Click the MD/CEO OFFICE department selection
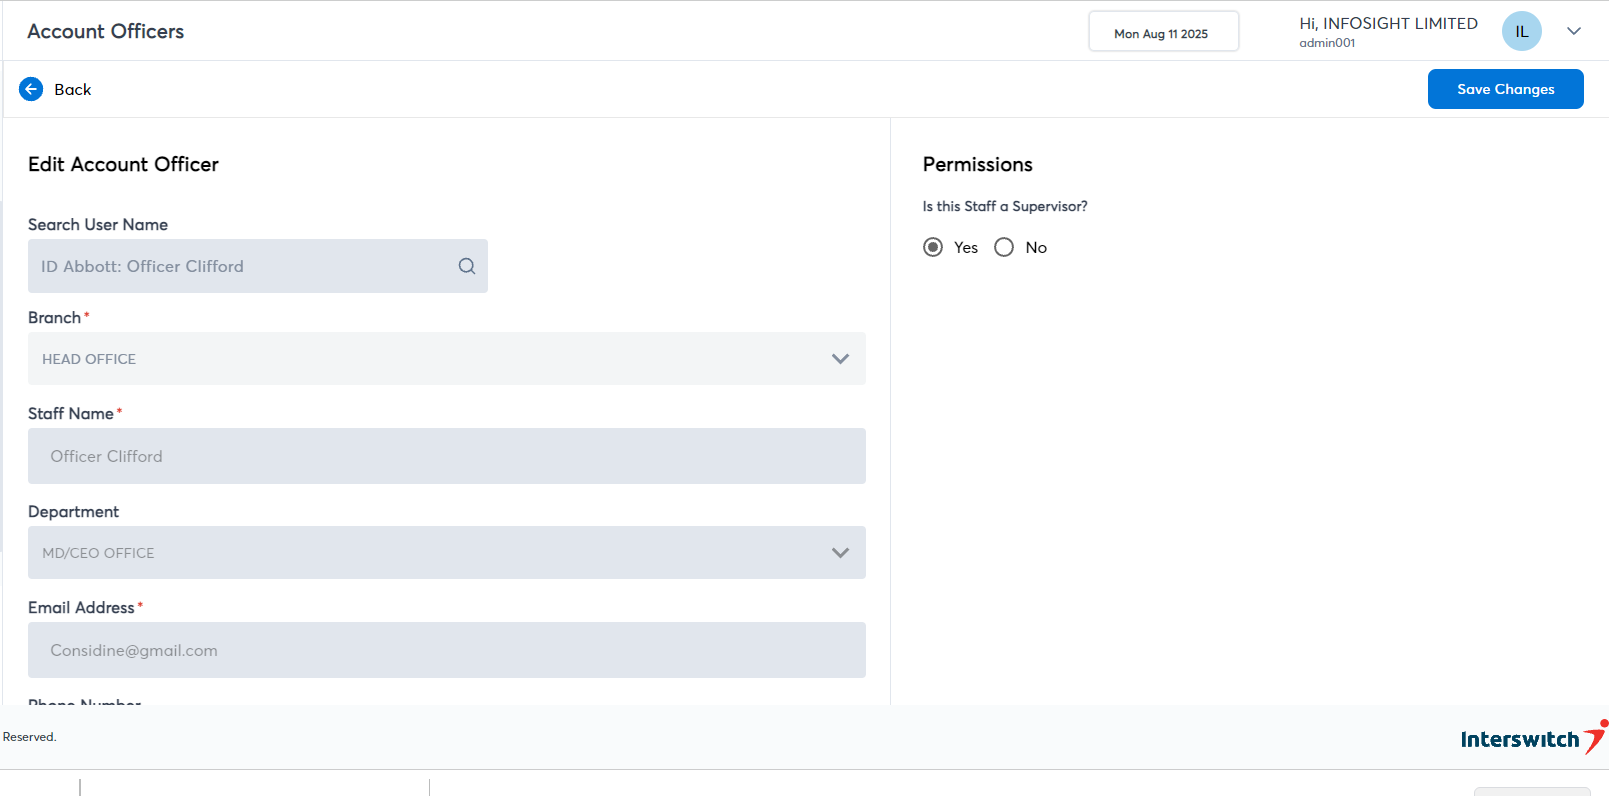 tap(98, 553)
